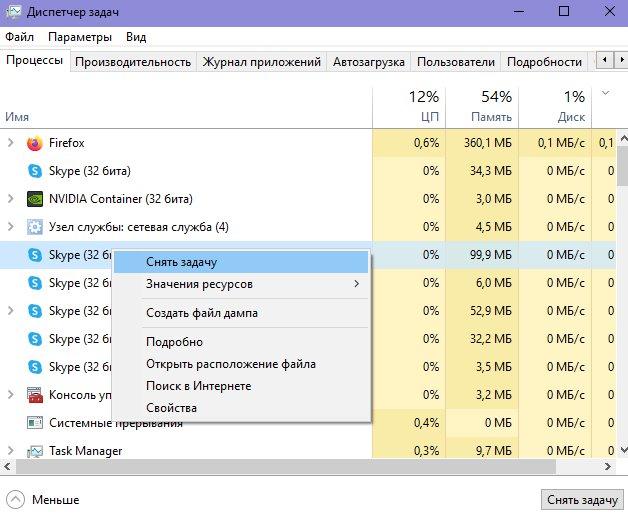Choose Открыть расположение файла menu item
628x524 pixels.
pyautogui.click(x=241, y=364)
